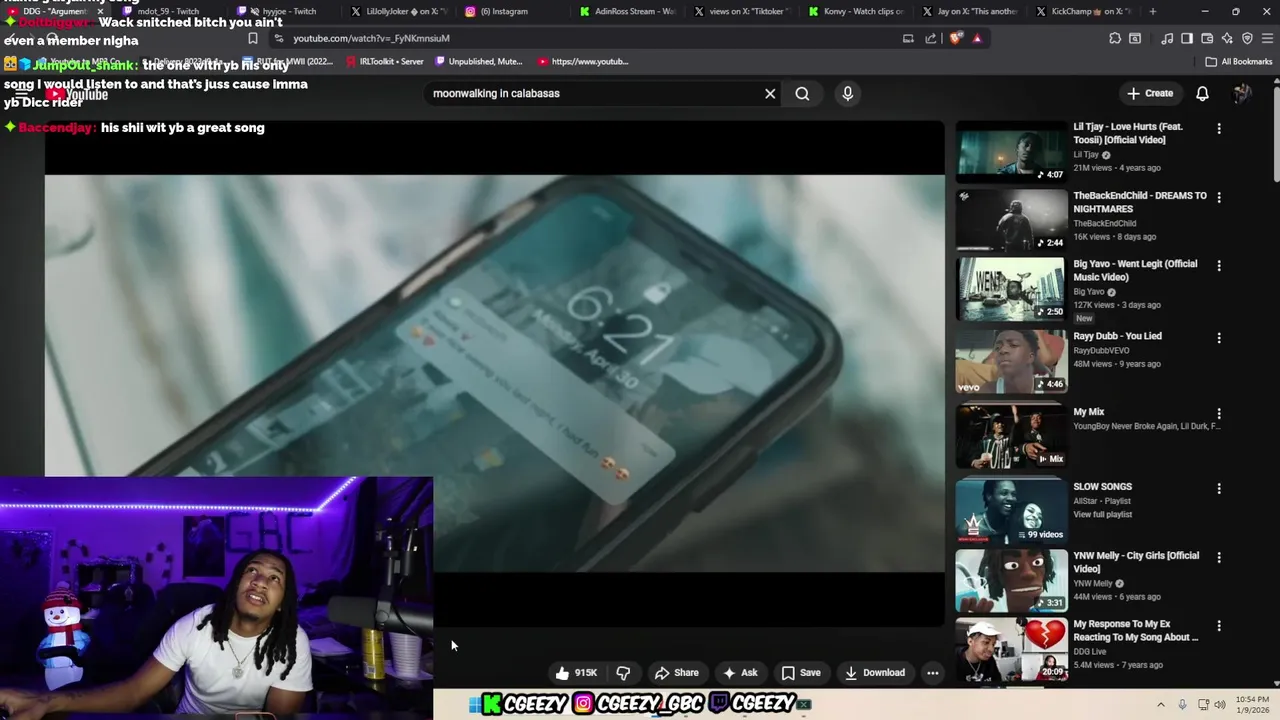The height and width of the screenshot is (720, 1280).
Task: Open the Leo AI sparkle icon
Action: pos(1227,38)
